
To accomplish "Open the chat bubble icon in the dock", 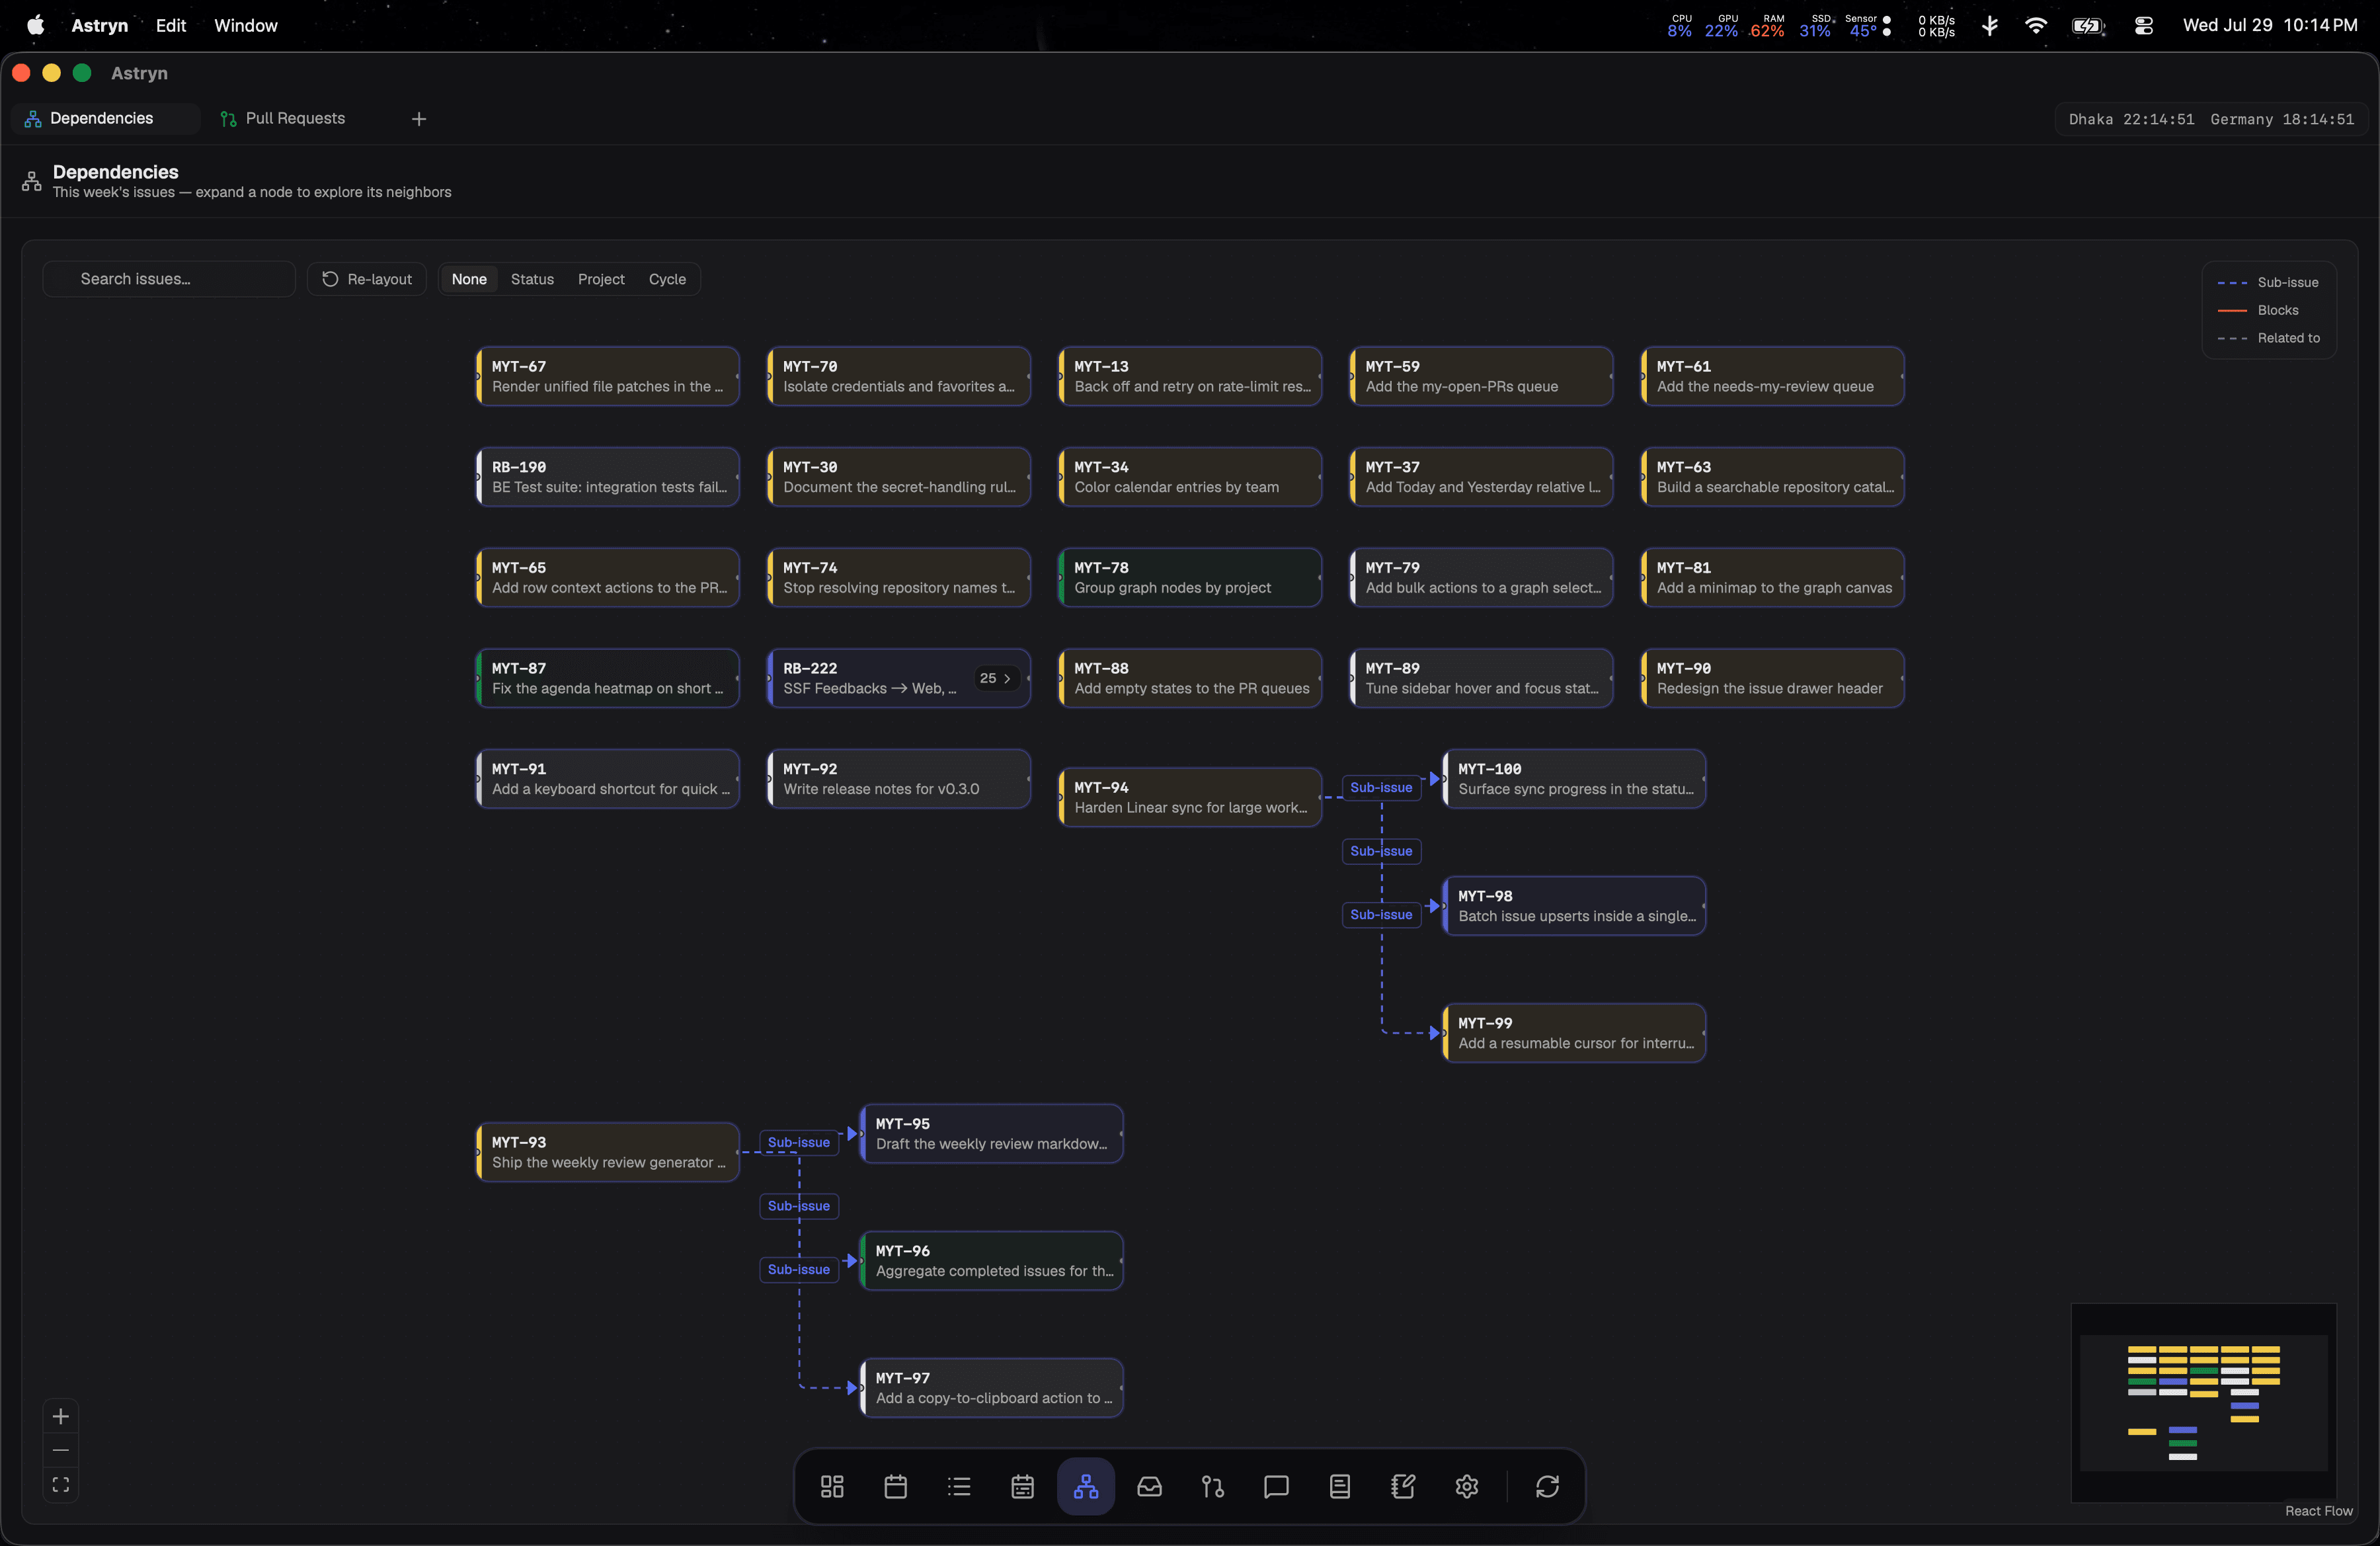I will point(1276,1486).
